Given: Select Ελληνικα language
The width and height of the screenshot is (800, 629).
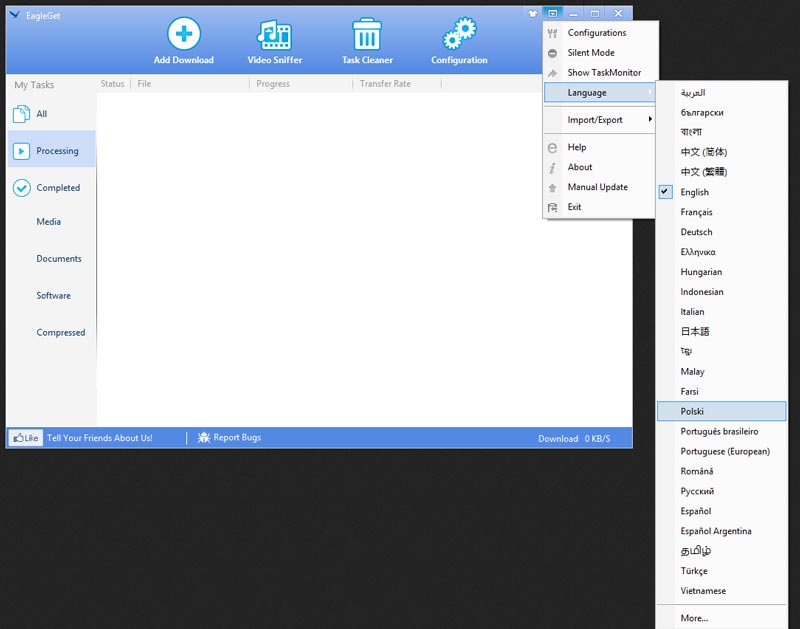Looking at the screenshot, I should pos(721,251).
